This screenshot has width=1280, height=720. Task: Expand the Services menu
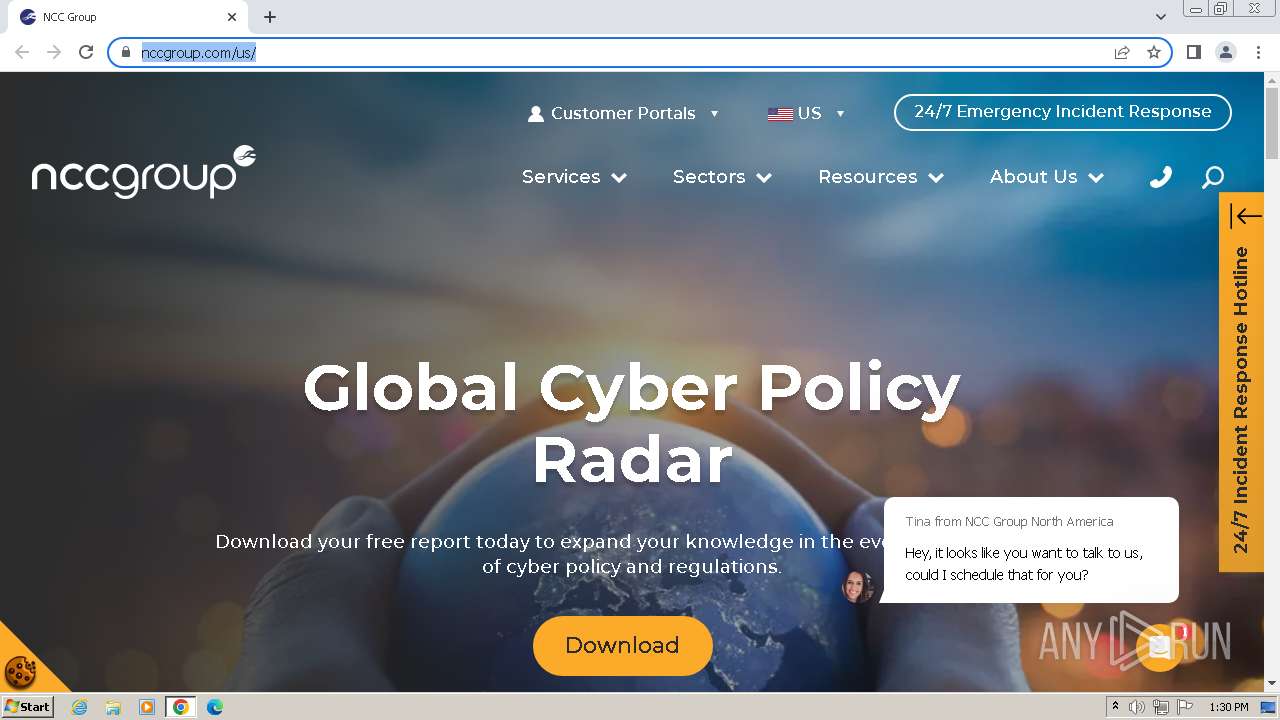click(x=575, y=177)
